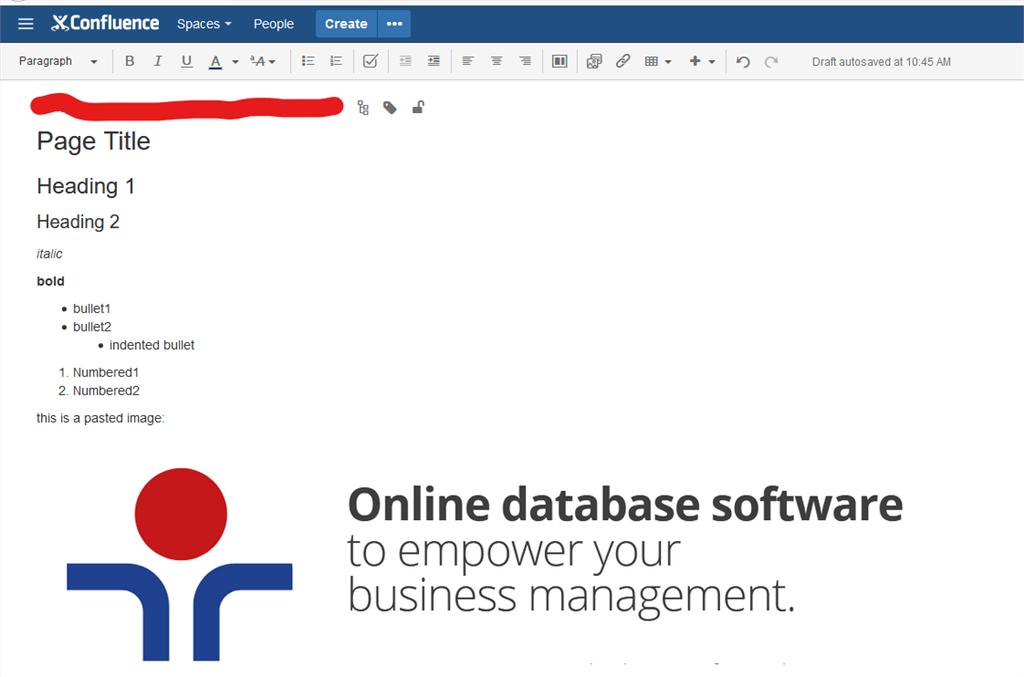Undo the last edit

(742, 61)
